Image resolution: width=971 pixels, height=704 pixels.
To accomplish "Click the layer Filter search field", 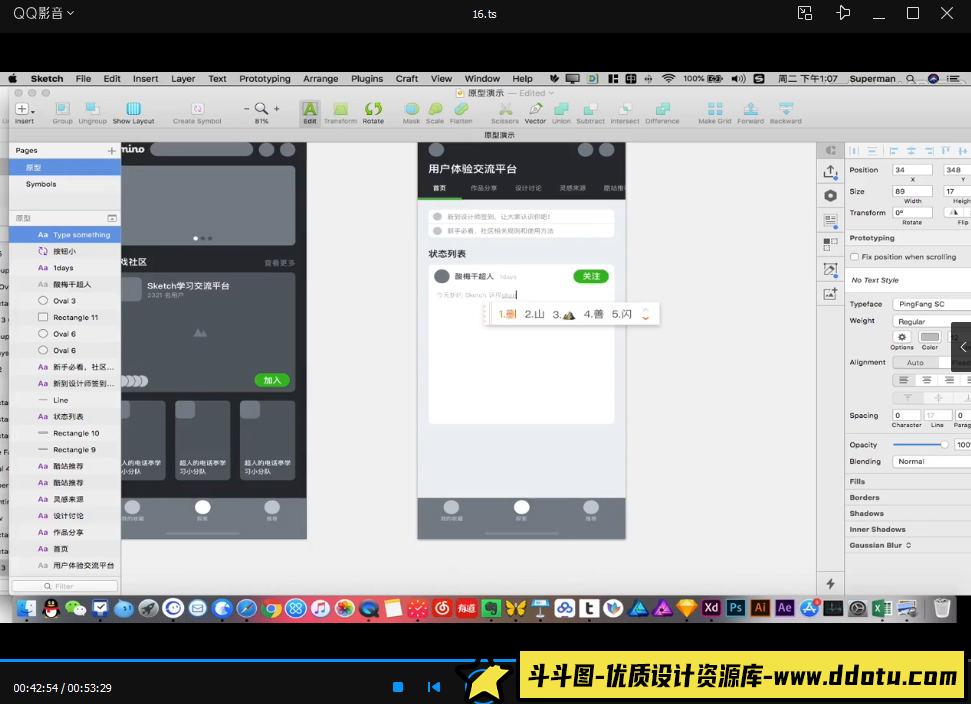I will 64,586.
